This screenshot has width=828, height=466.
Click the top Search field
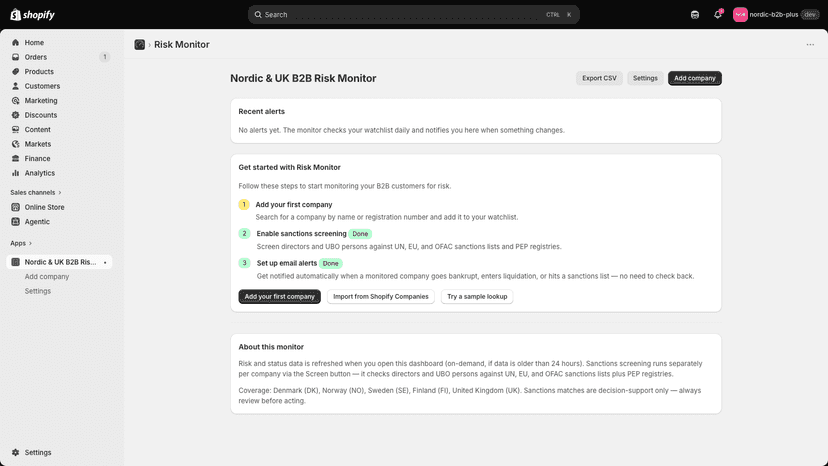413,15
